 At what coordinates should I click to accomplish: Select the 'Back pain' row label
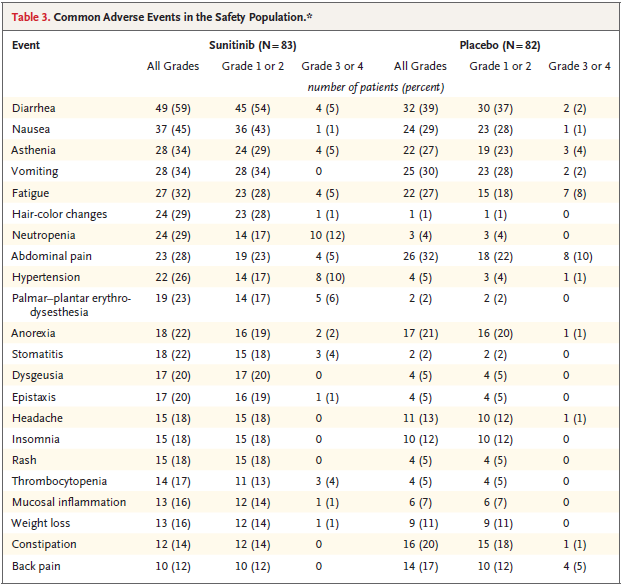36,566
